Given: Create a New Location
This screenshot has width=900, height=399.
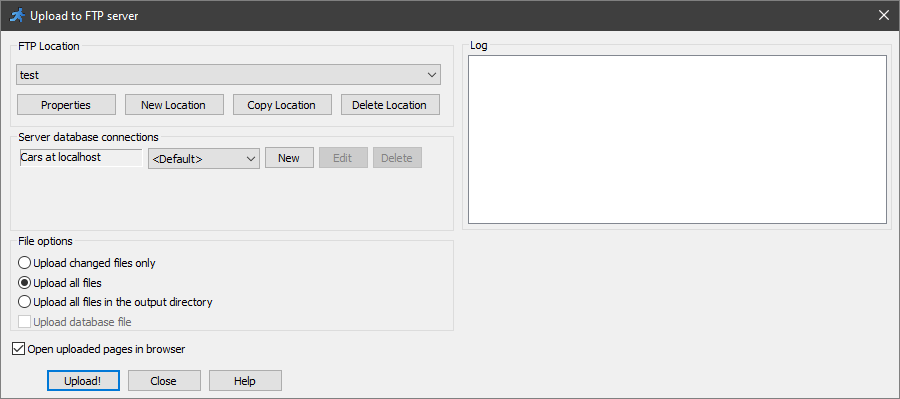Looking at the screenshot, I should (x=174, y=105).
